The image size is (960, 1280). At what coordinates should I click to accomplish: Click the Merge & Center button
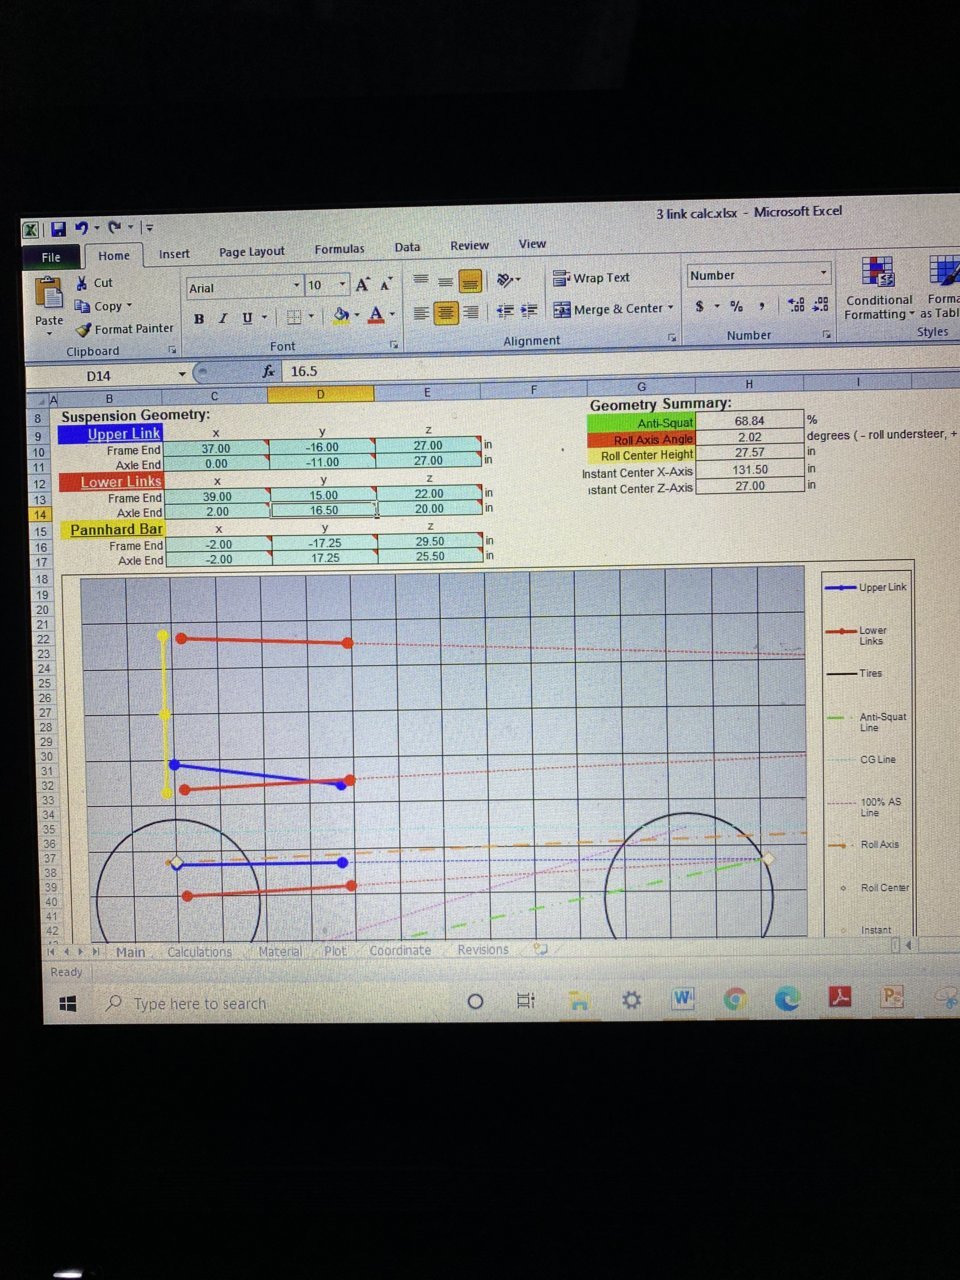(609, 309)
